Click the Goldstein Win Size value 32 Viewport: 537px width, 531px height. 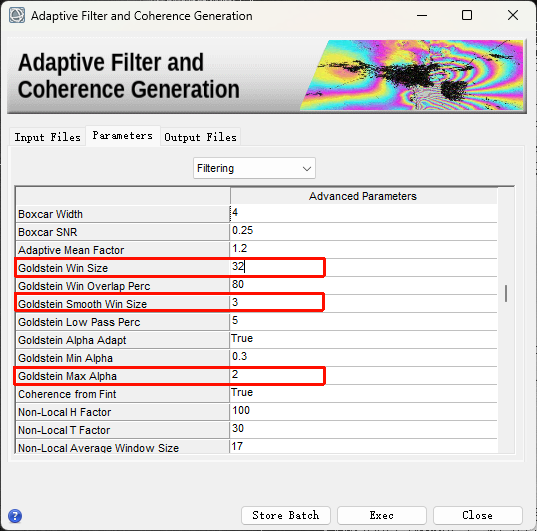[x=363, y=267]
